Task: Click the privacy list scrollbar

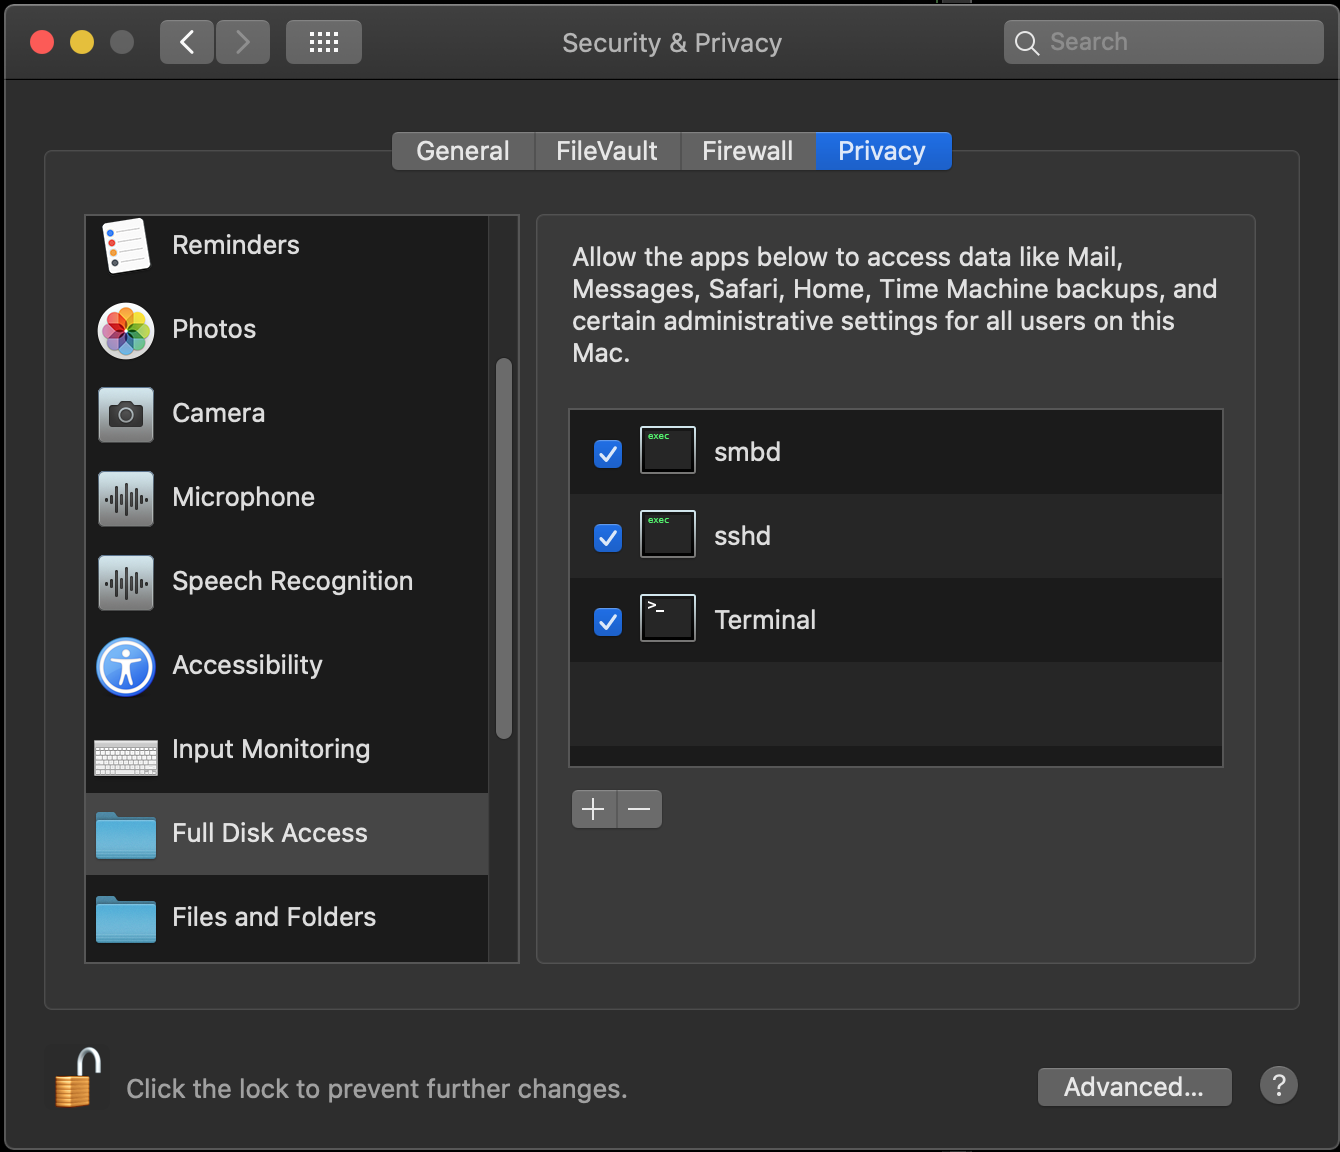Action: coord(504,548)
